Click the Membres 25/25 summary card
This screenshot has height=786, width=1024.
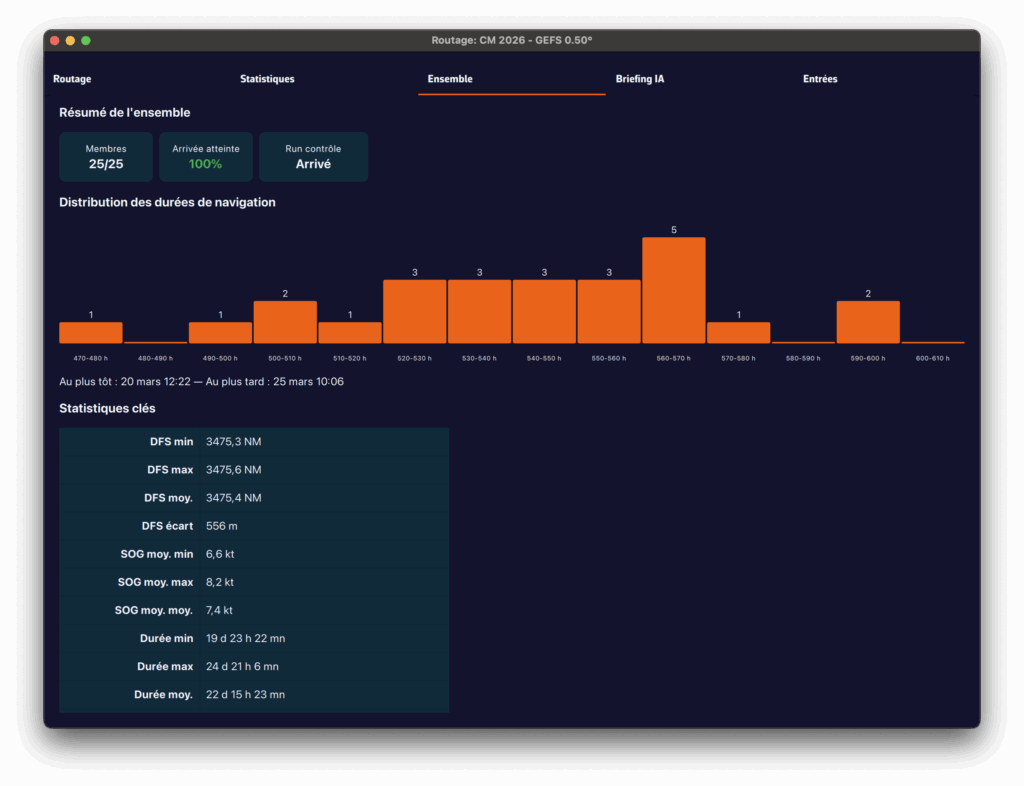point(106,157)
